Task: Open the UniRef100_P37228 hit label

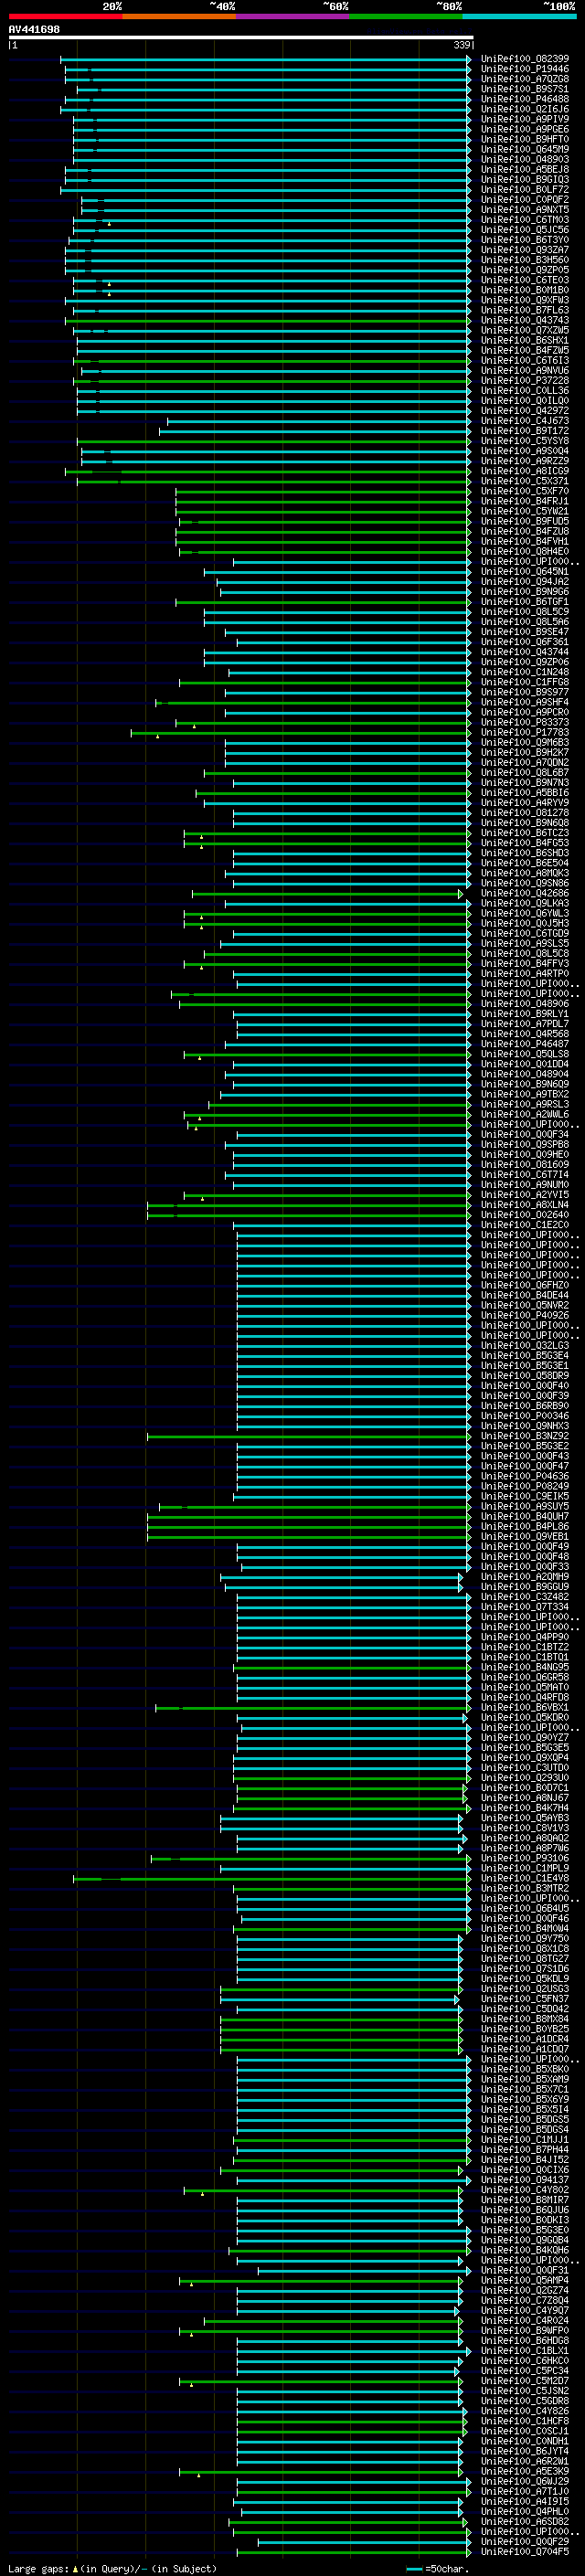Action: coord(525,381)
